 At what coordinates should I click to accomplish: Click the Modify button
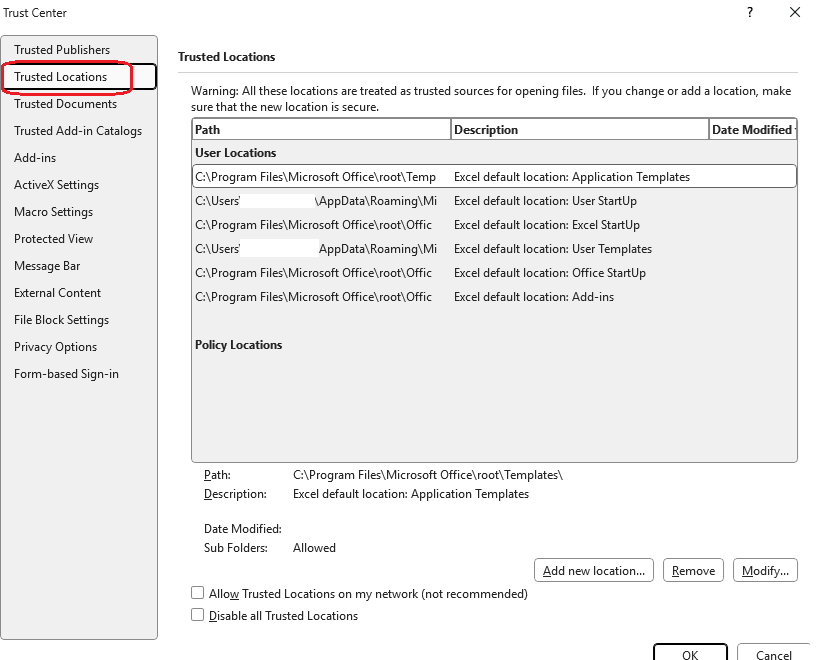coord(765,570)
